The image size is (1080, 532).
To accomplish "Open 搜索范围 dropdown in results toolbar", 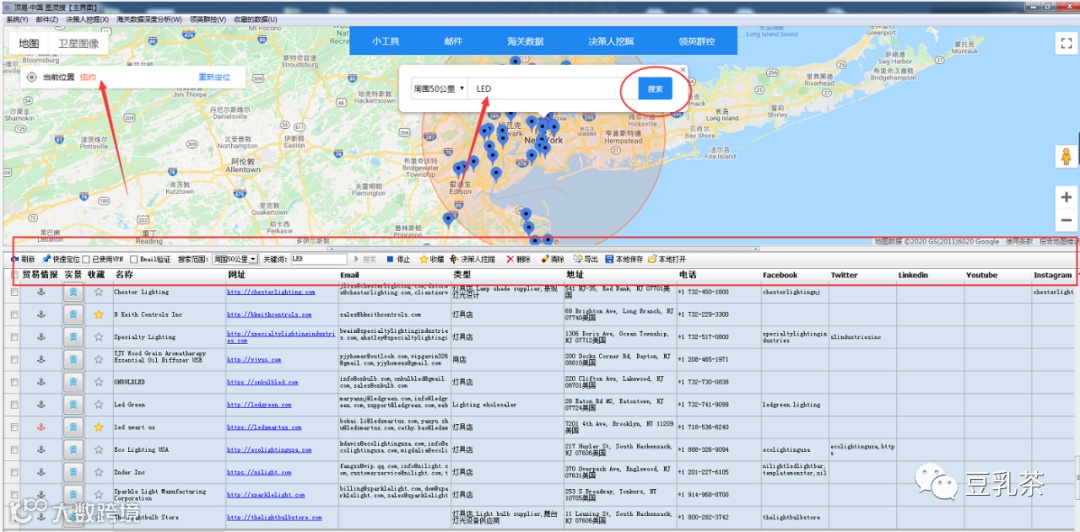I will pos(235,259).
